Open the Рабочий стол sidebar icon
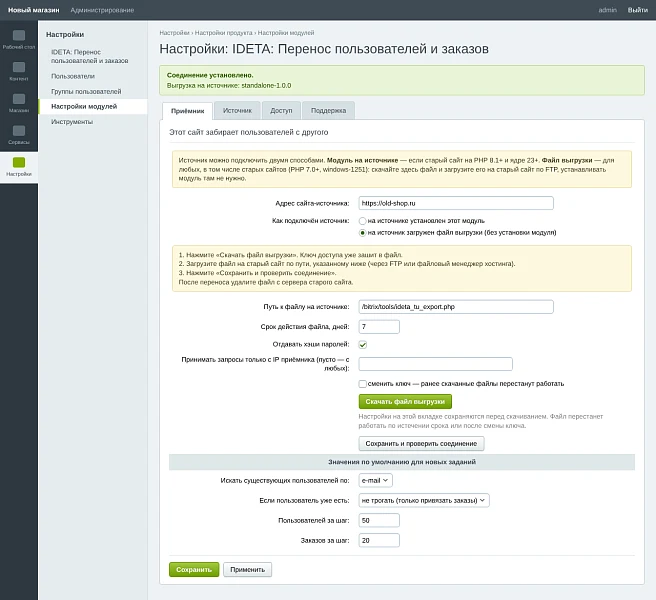Screen dimensions: 656x600 click(x=19, y=40)
